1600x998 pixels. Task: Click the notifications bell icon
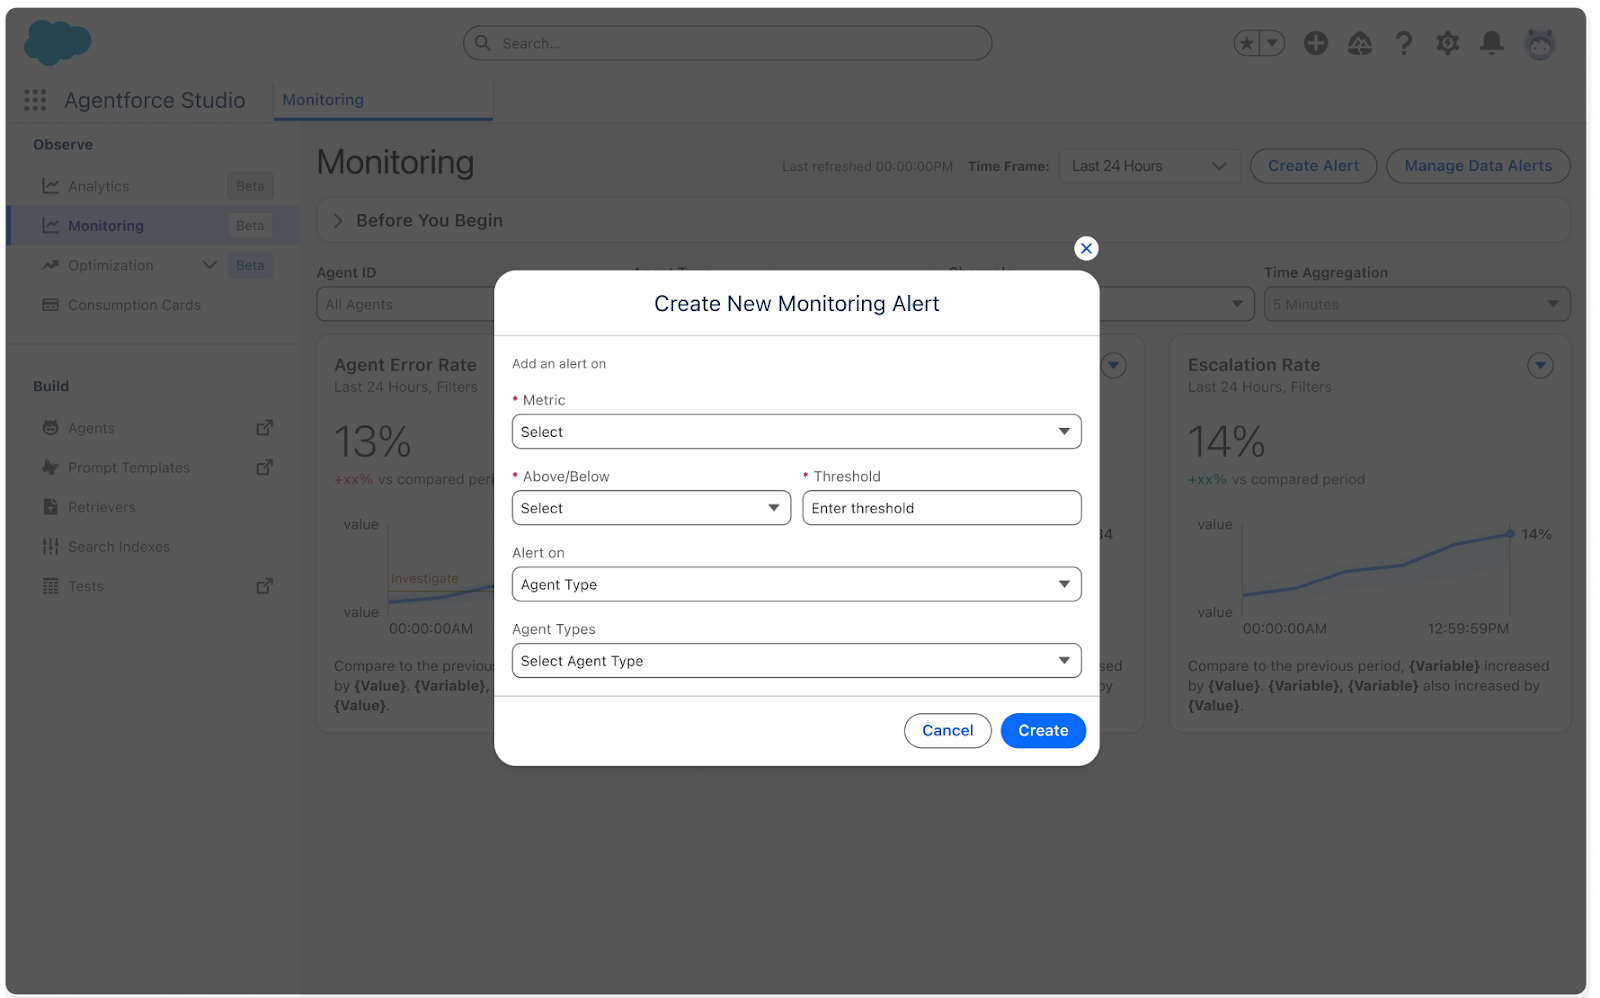click(1491, 43)
